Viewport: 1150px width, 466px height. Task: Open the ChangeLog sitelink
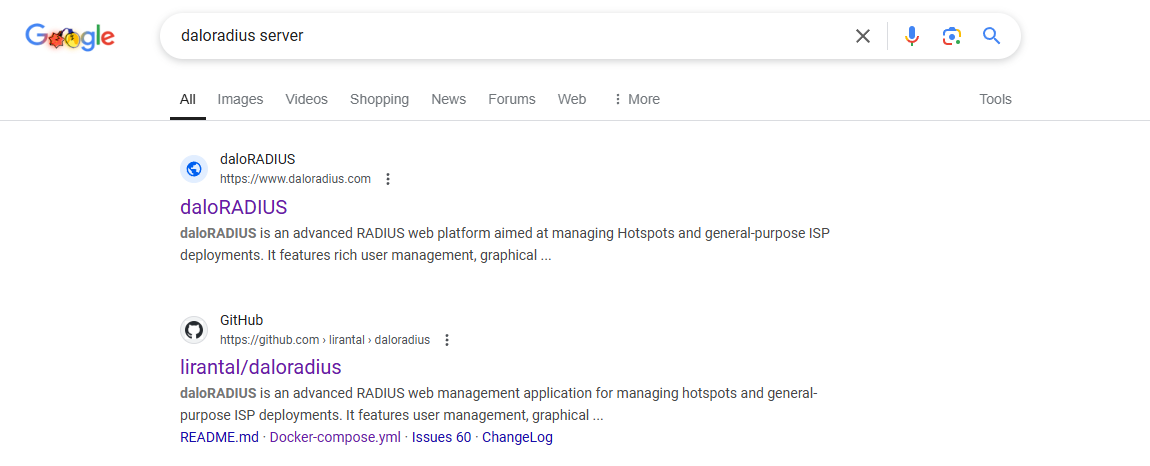click(x=517, y=437)
